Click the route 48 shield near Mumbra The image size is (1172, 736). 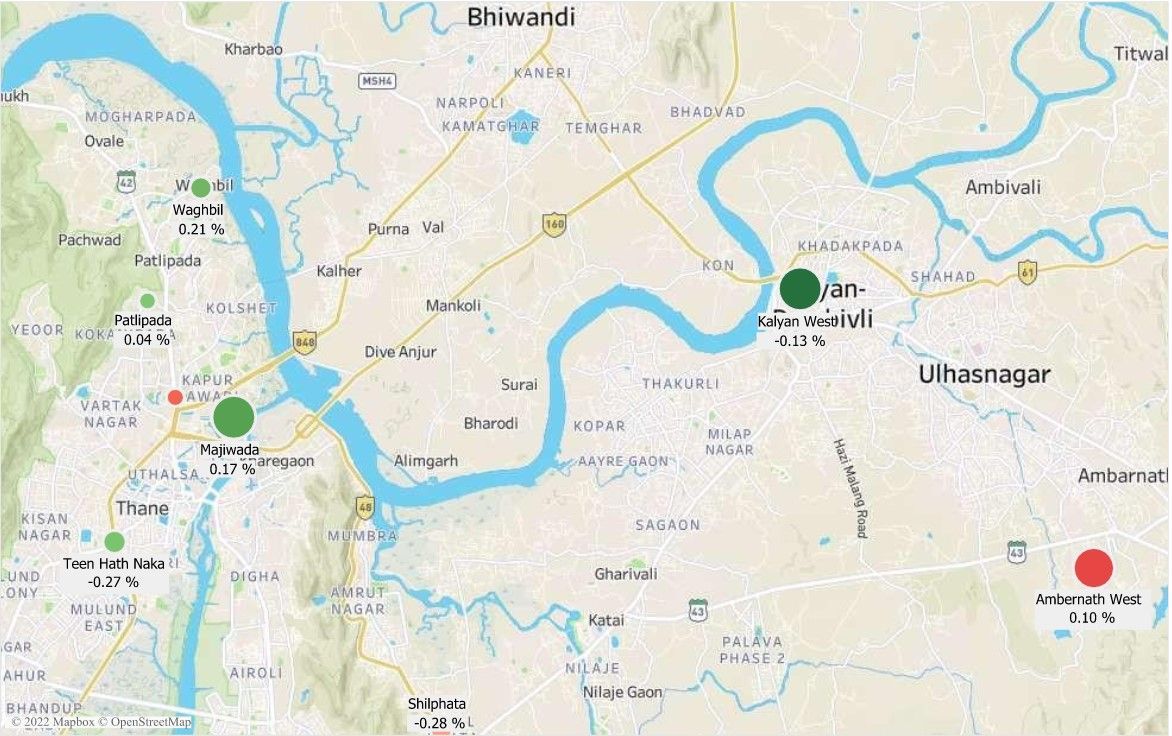coord(365,507)
